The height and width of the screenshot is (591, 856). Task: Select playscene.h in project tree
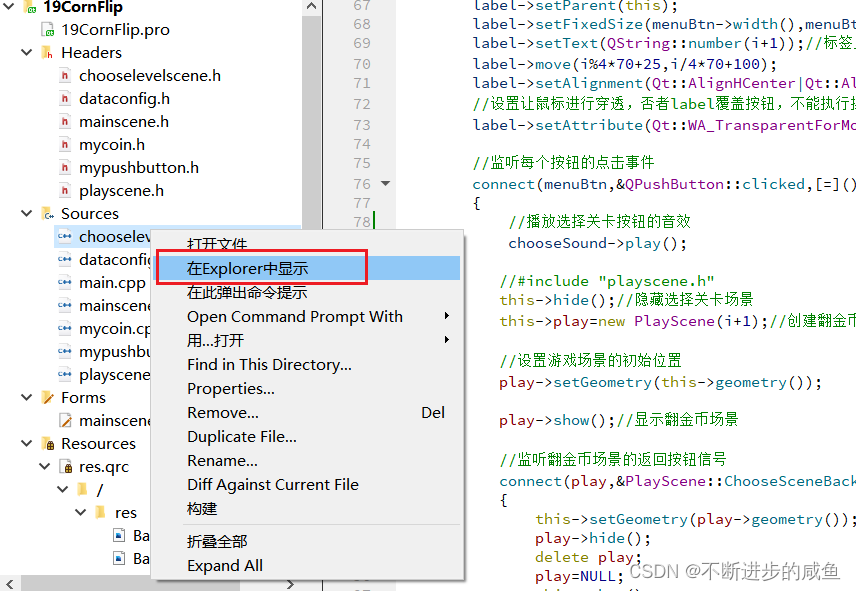[x=121, y=190]
